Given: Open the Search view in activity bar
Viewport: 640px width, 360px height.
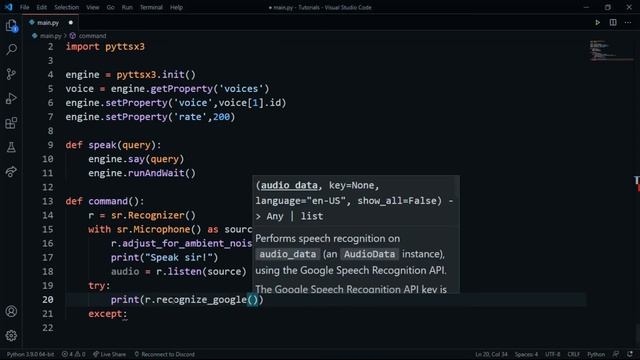Looking at the screenshot, I should 11,49.
